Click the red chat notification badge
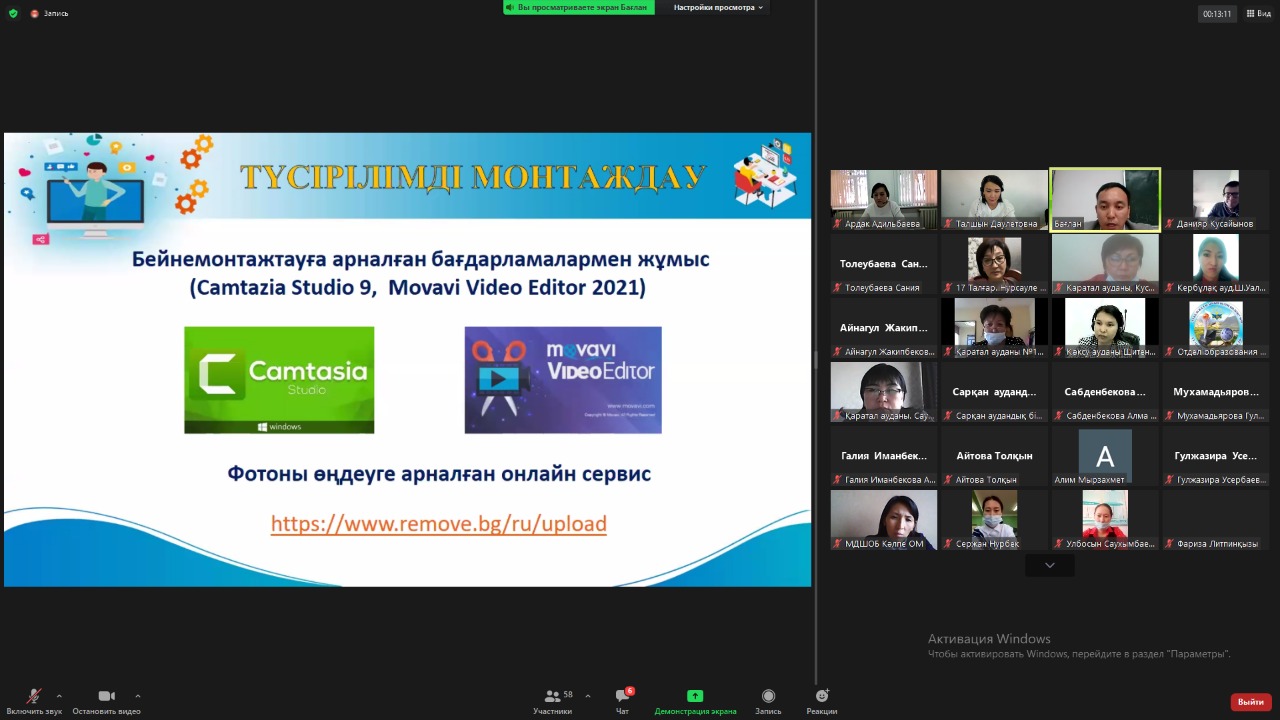This screenshot has height=720, width=1280. click(x=629, y=691)
